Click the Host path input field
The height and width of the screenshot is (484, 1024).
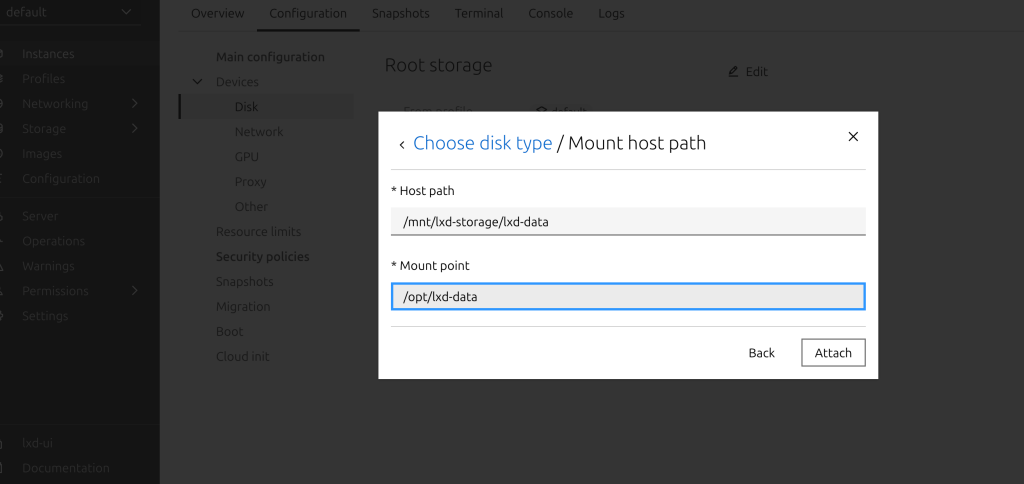[x=627, y=222]
